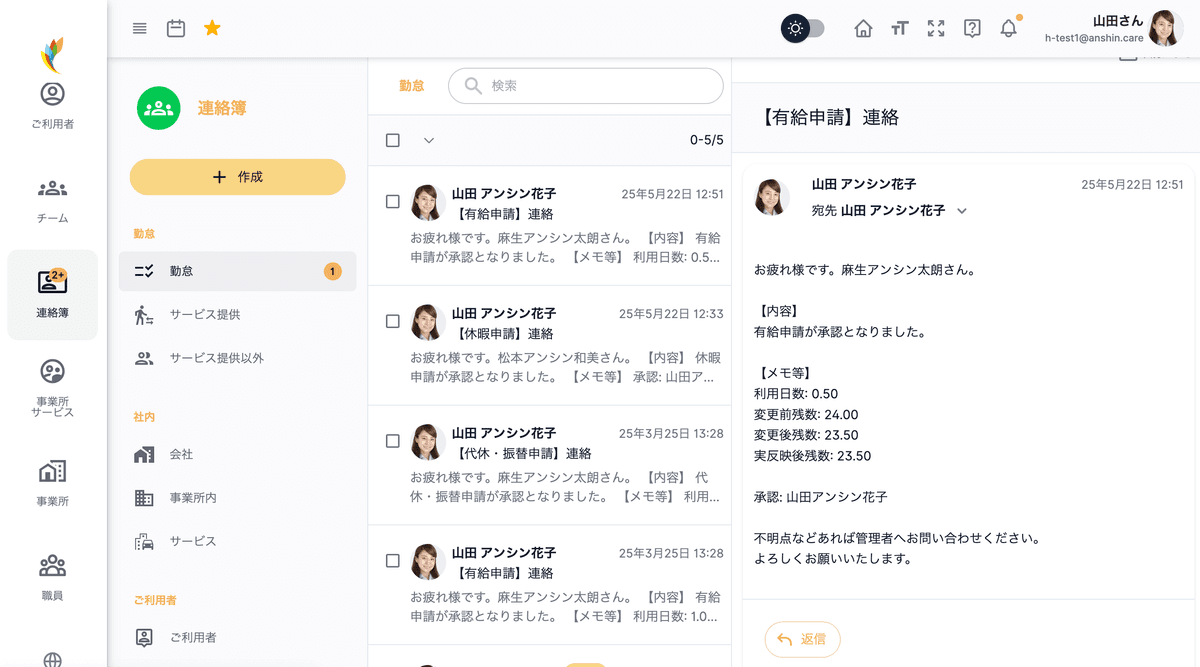The image size is (1200, 667).
Task: Open the 事業所内 folder
Action: tap(238, 498)
